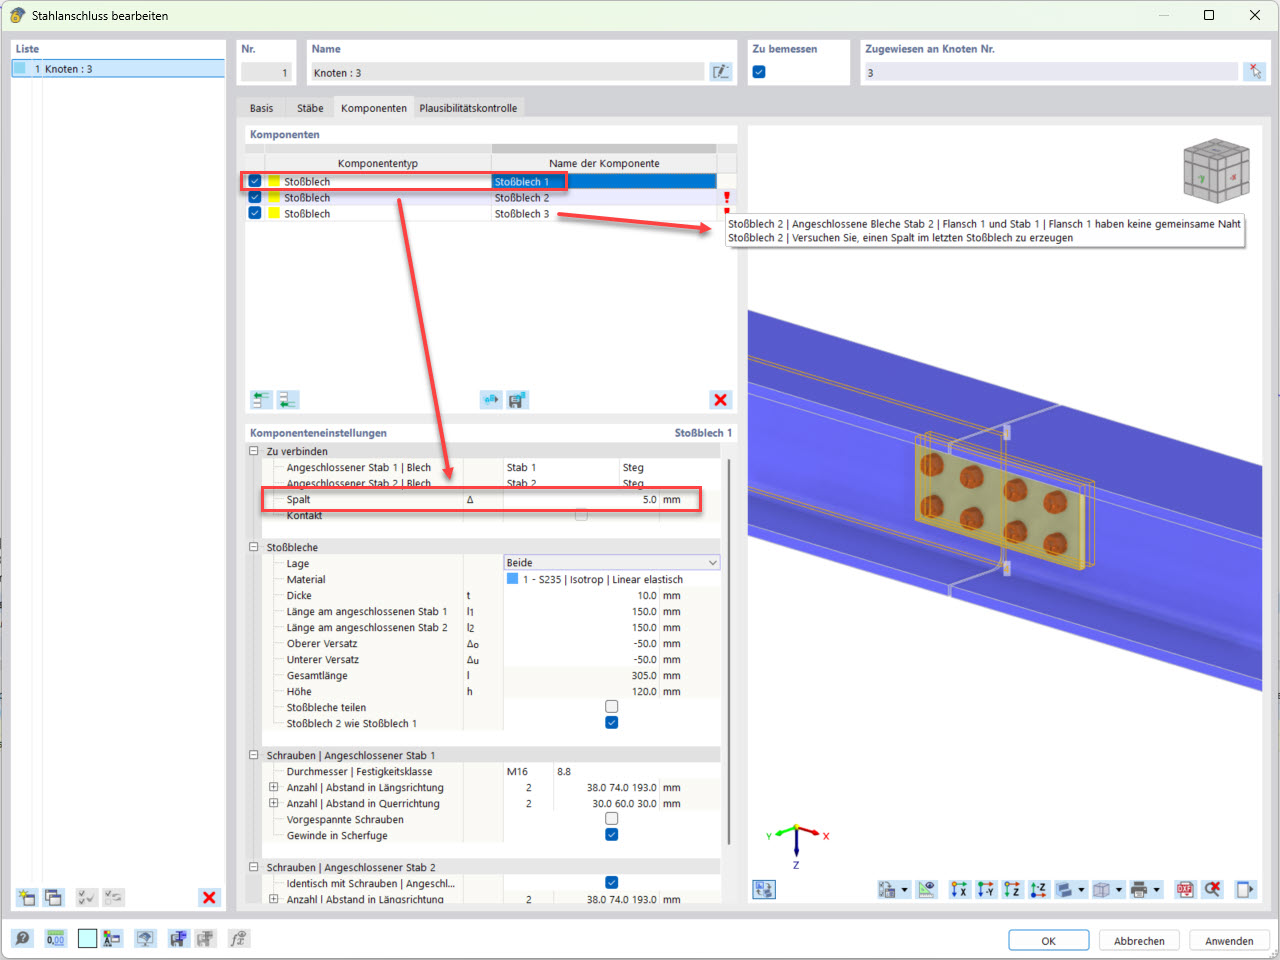Enable the Zu bemessen checkbox
The height and width of the screenshot is (960, 1280).
pos(759,71)
